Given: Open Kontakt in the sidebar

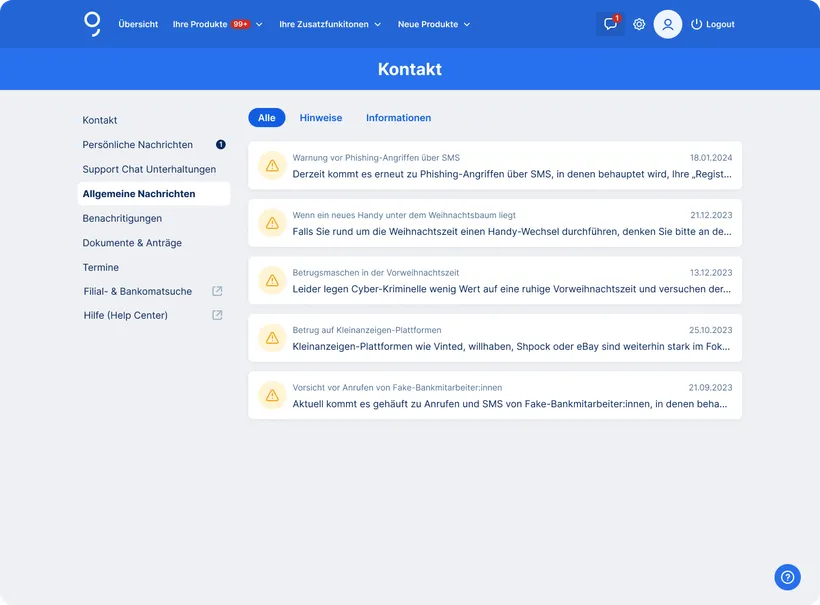Looking at the screenshot, I should click(100, 120).
